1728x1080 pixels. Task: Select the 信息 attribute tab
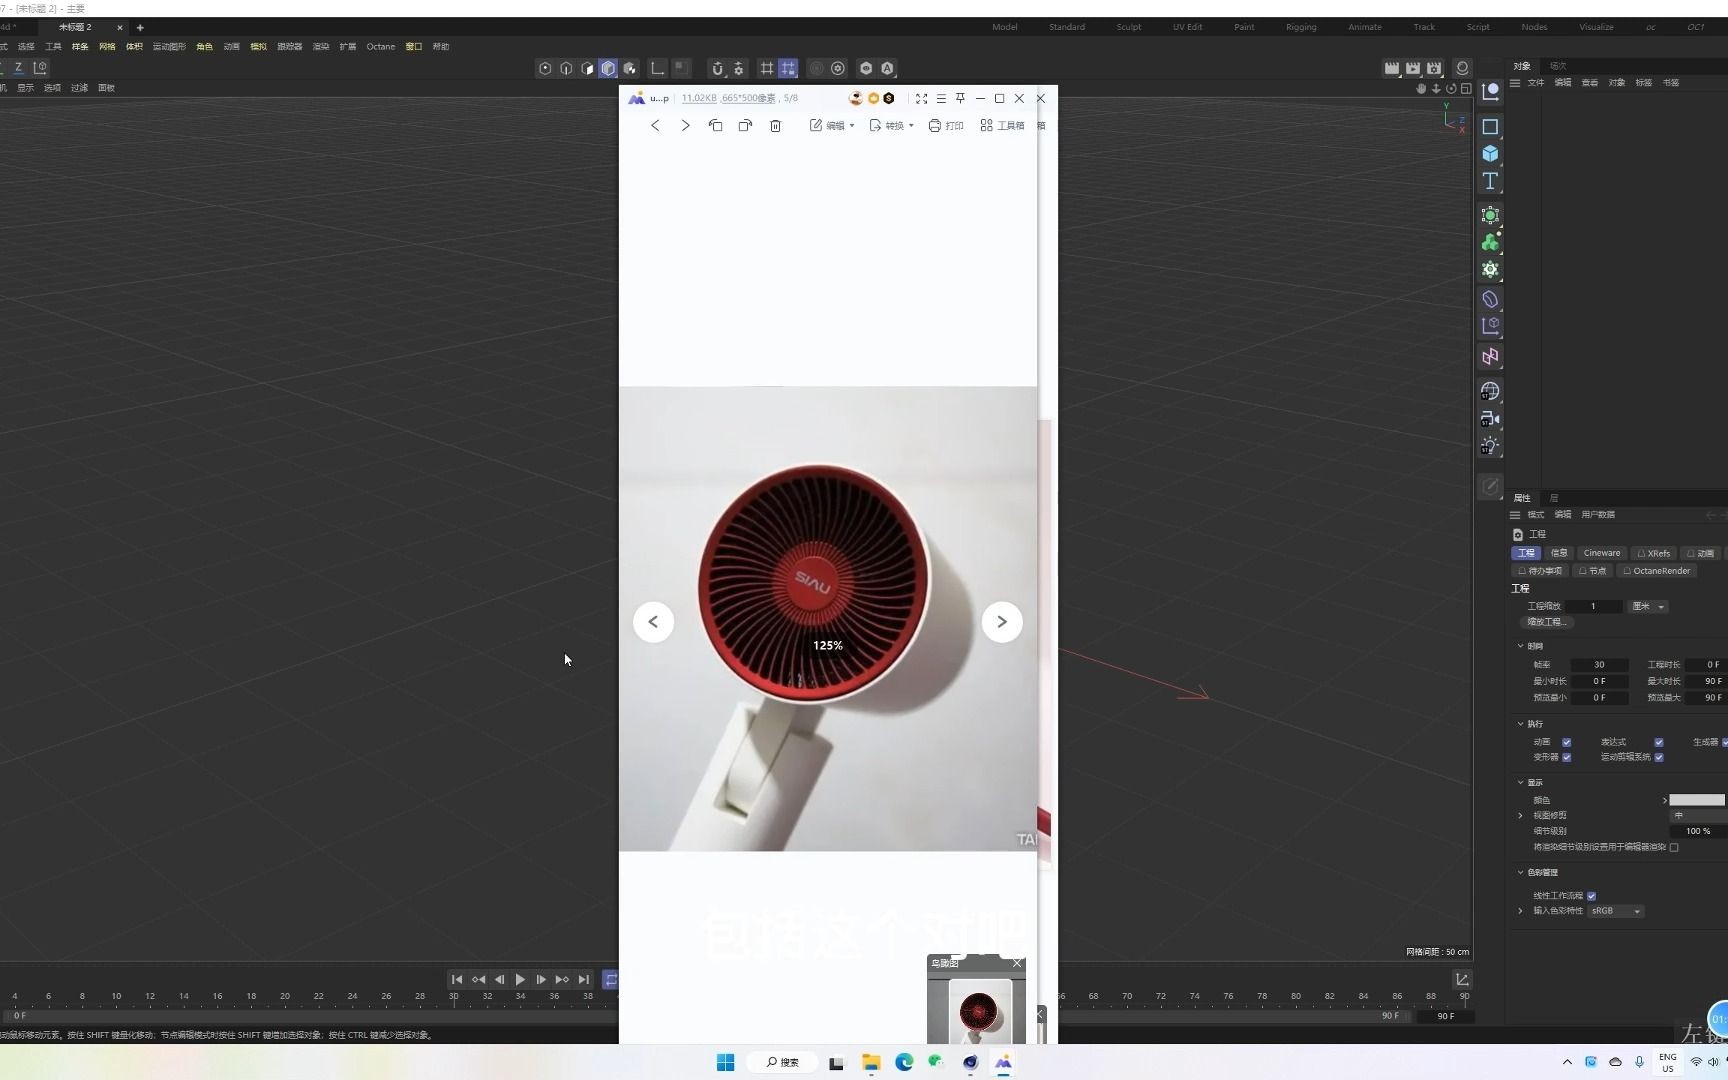[x=1559, y=553]
